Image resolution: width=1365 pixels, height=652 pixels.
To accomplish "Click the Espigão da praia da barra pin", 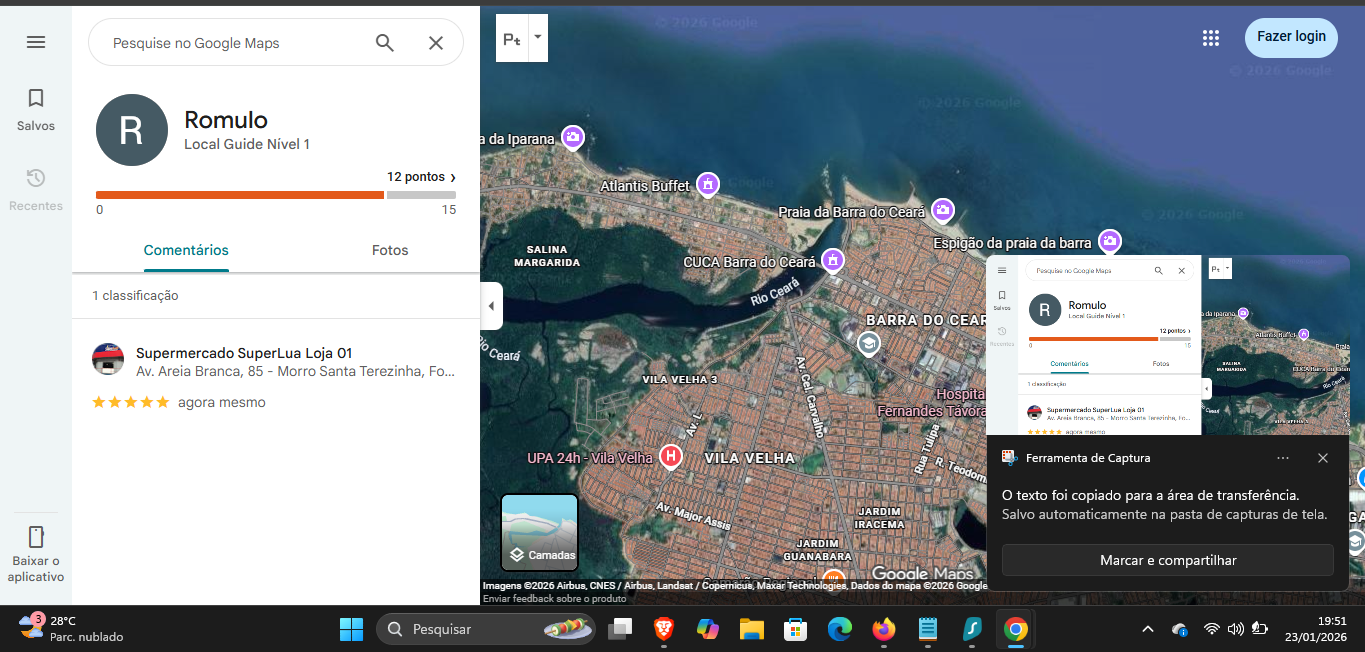I will [1109, 241].
